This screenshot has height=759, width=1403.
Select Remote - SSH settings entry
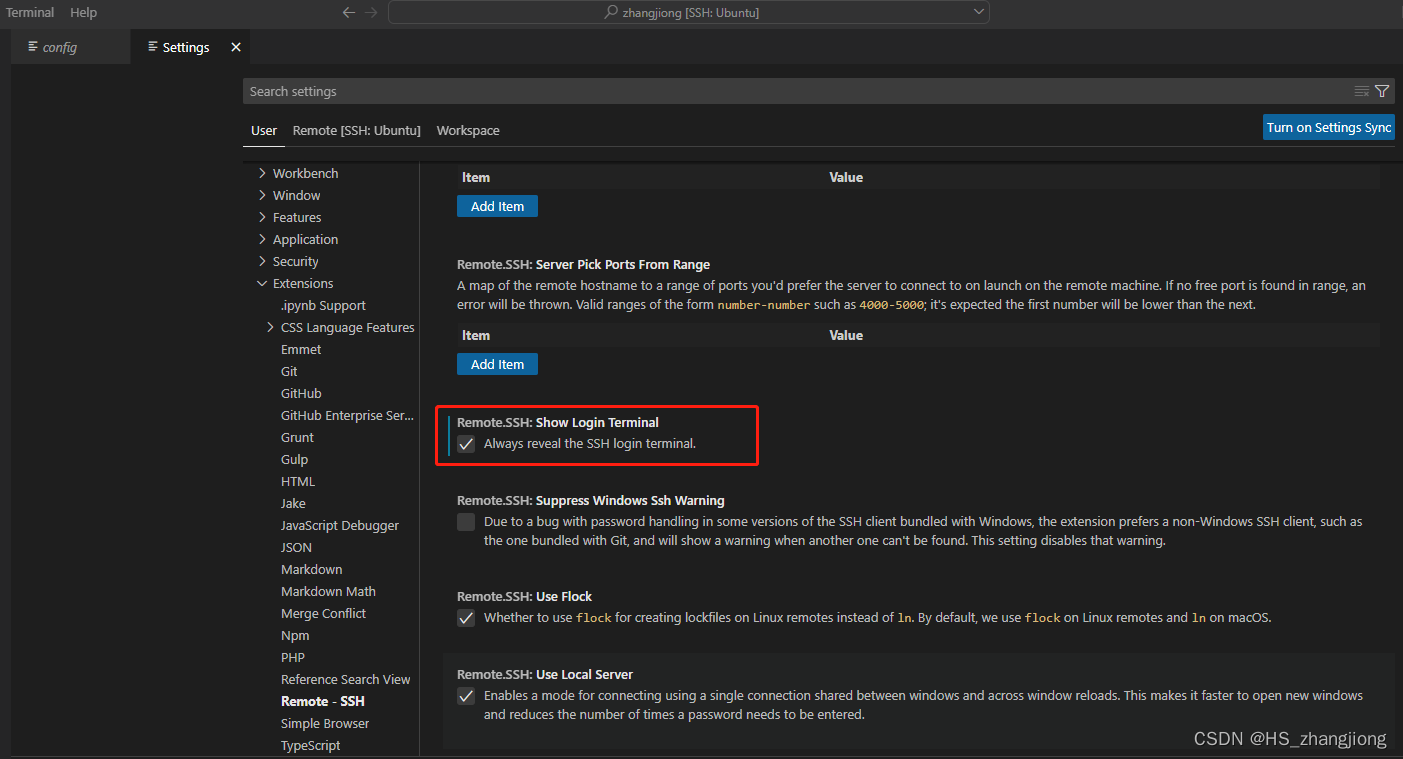pos(322,701)
